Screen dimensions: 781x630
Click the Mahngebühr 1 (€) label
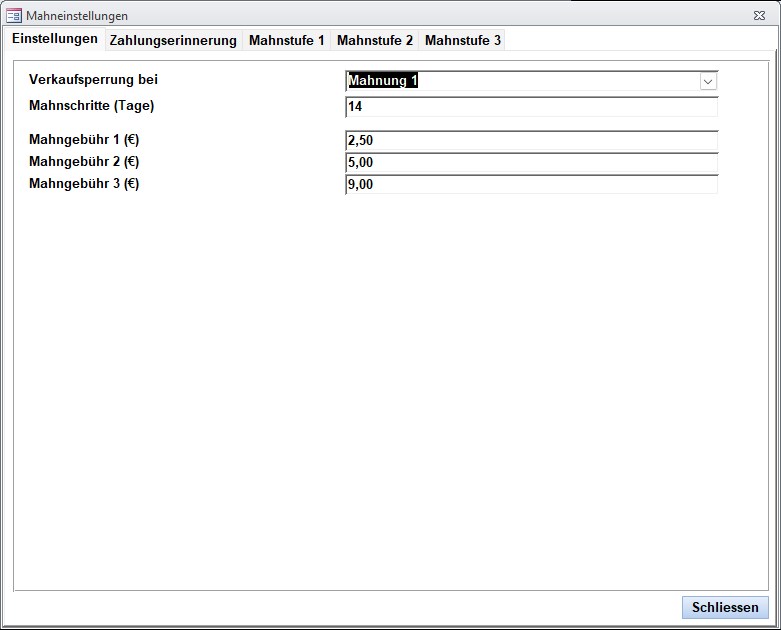[84, 140]
